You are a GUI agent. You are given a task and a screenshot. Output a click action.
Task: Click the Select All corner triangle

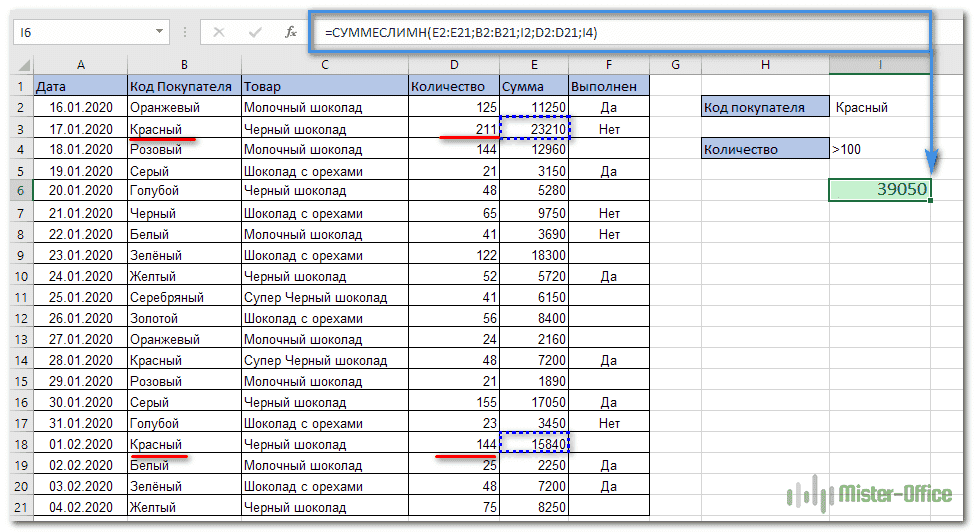pyautogui.click(x=23, y=65)
